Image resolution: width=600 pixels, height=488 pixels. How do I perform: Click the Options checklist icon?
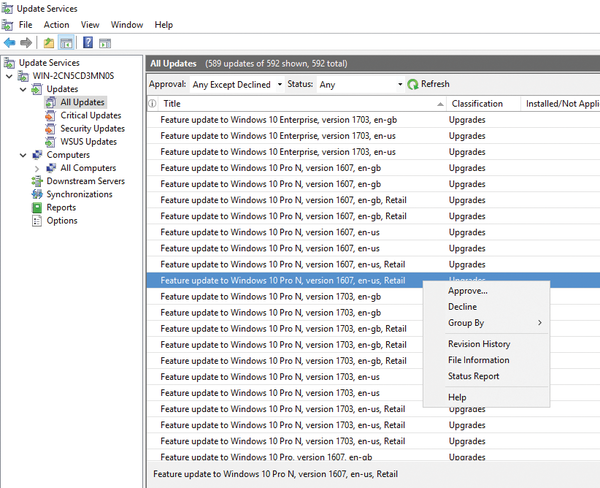tap(37, 221)
